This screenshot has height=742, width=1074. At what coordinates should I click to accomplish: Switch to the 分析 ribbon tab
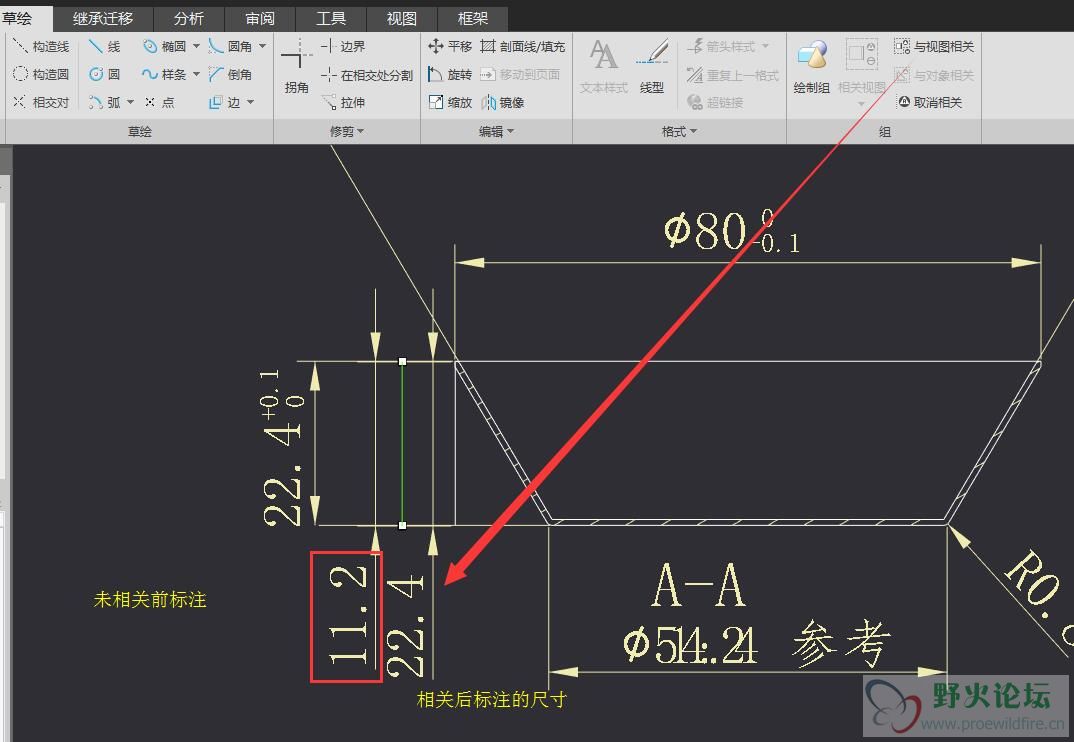(188, 18)
